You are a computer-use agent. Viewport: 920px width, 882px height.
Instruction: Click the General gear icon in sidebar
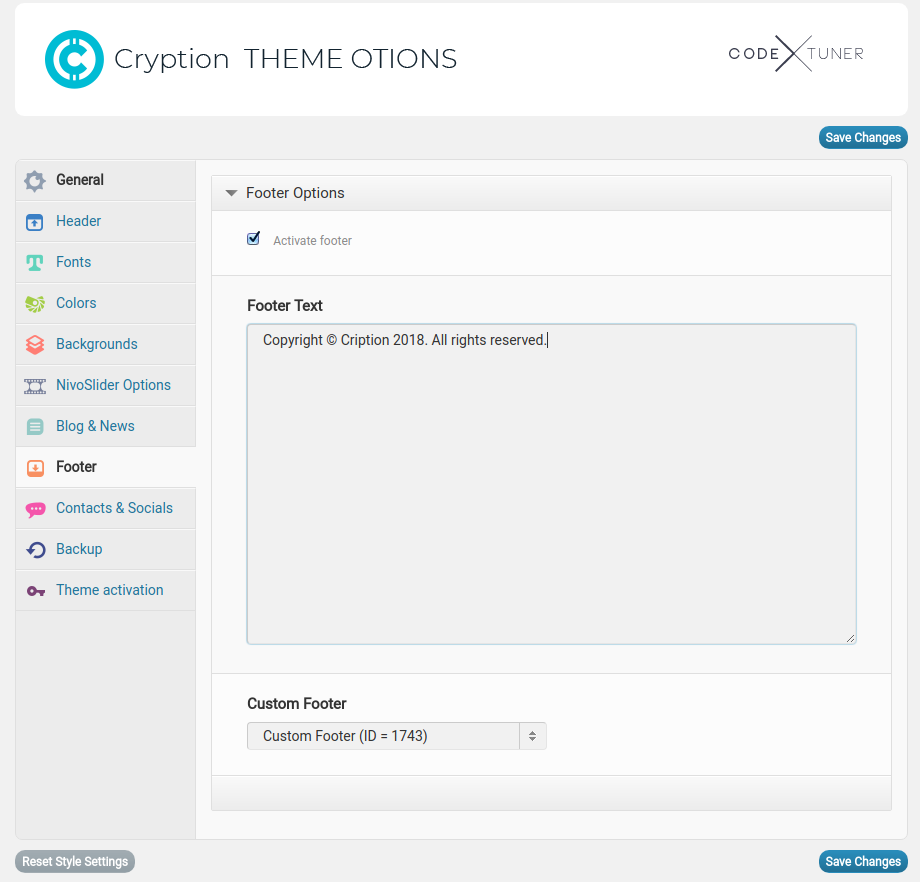[x=35, y=181]
